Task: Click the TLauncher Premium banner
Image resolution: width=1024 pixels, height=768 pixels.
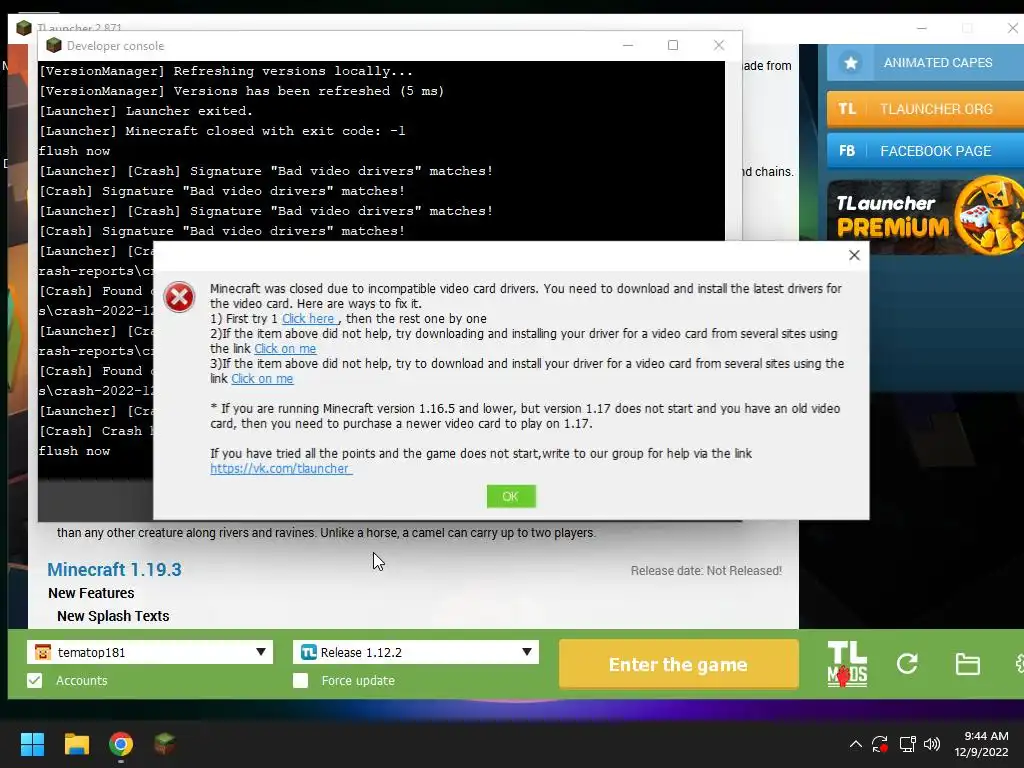Action: 925,215
